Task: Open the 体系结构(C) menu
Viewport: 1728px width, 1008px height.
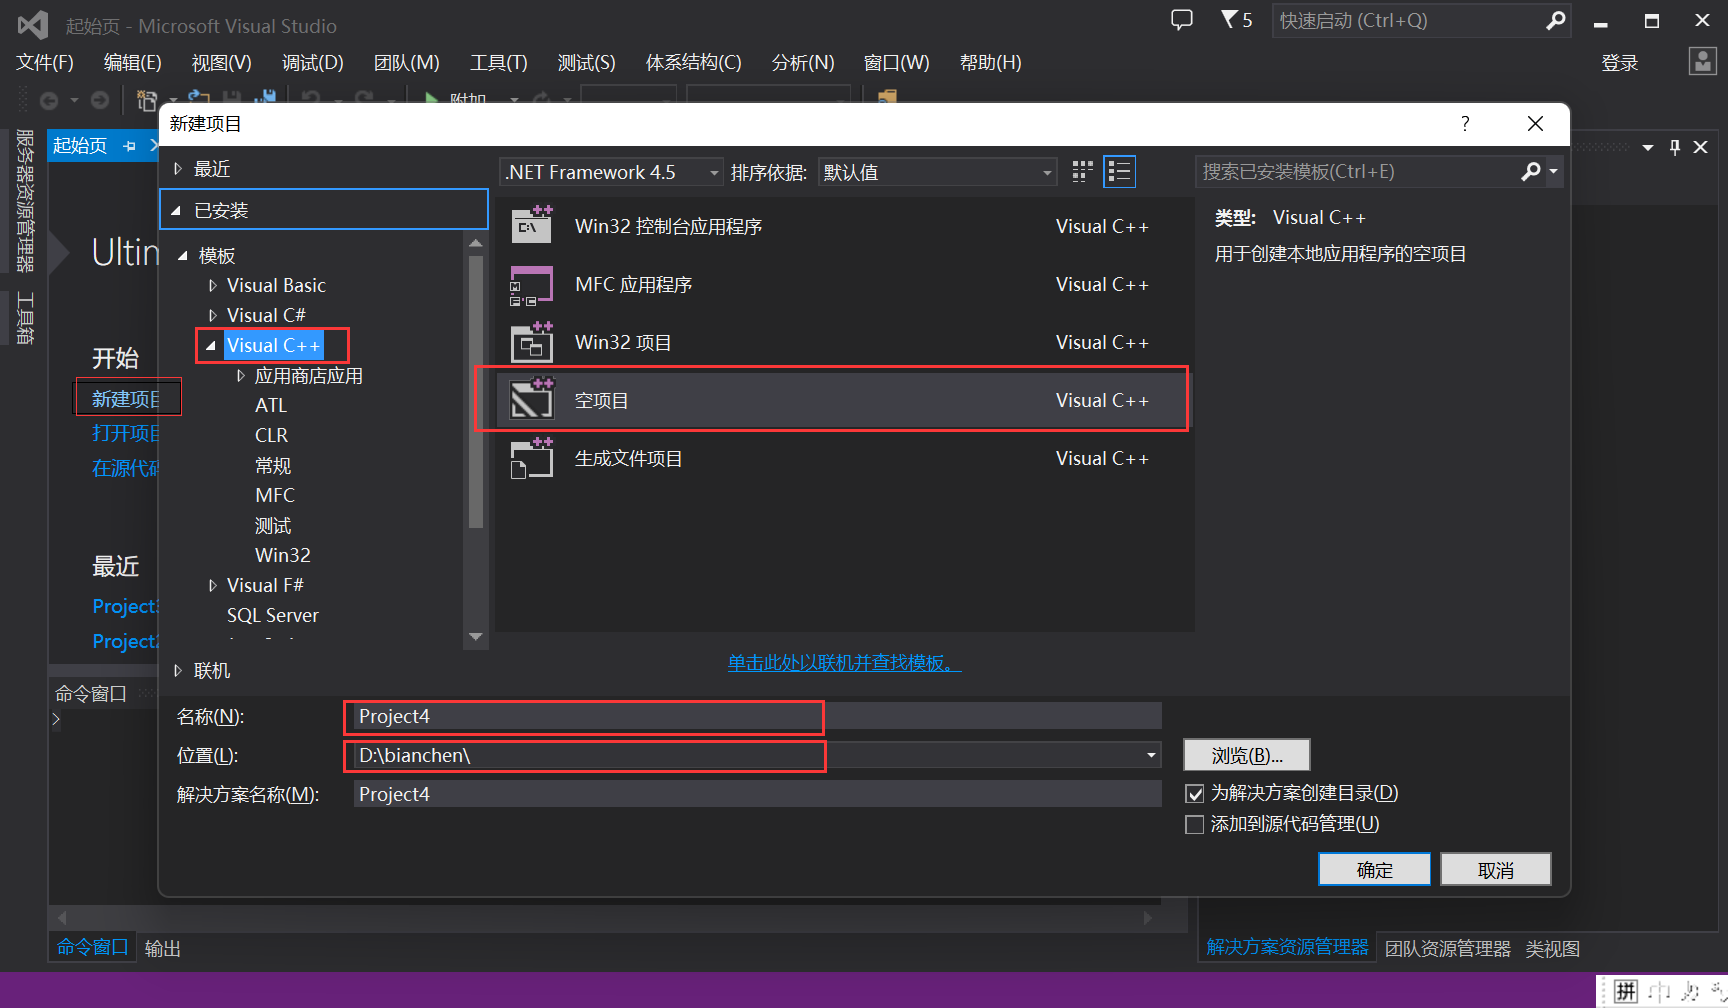Action: 694,63
